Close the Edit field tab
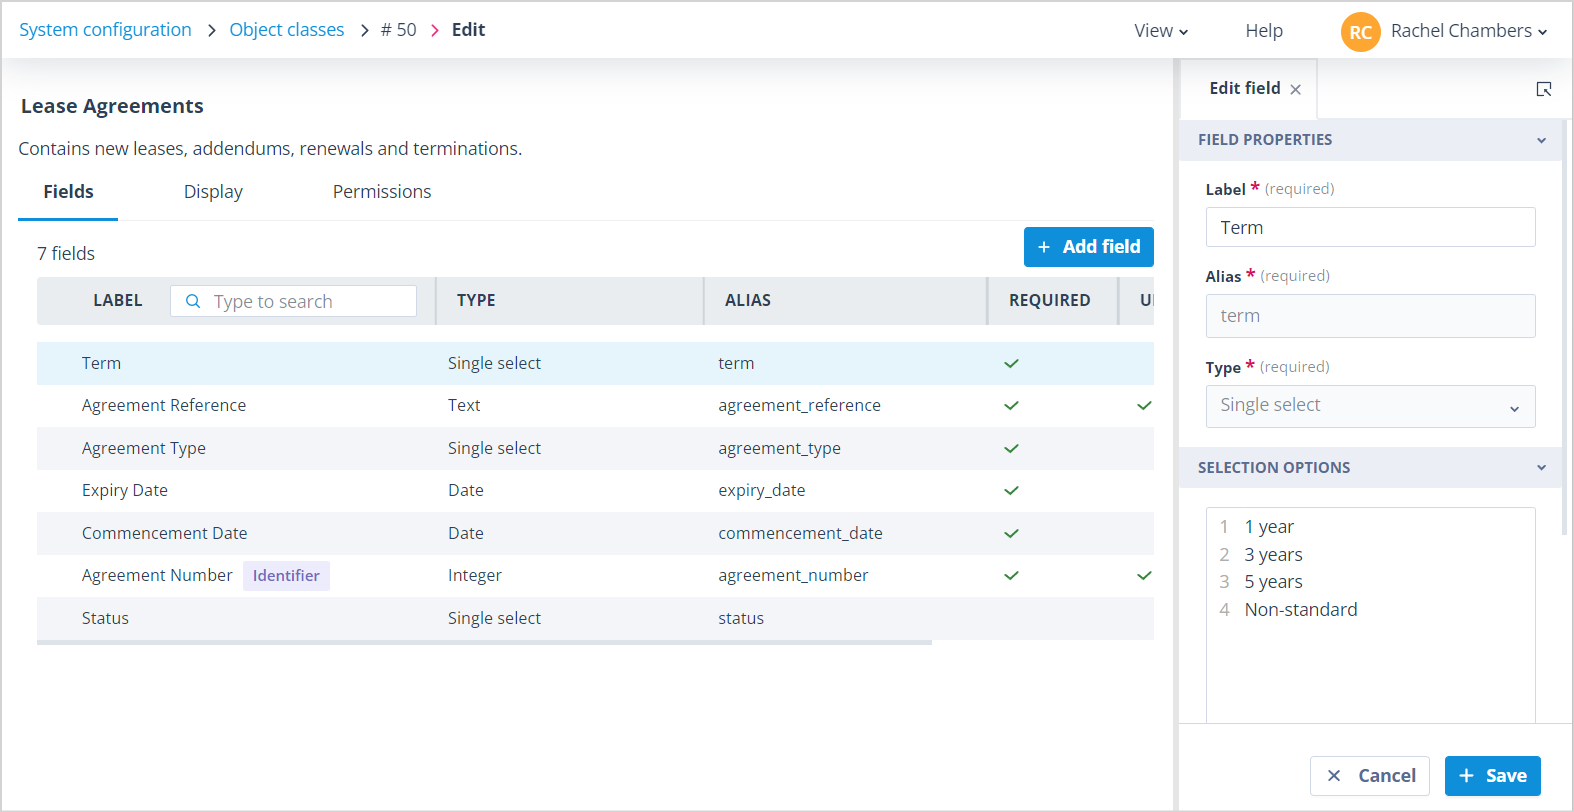This screenshot has width=1574, height=812. pos(1296,89)
